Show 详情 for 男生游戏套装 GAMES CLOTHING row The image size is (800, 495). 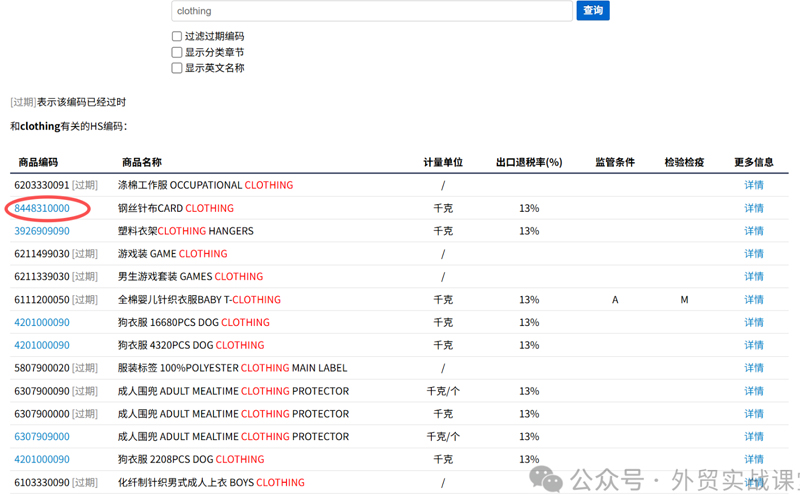coord(753,276)
